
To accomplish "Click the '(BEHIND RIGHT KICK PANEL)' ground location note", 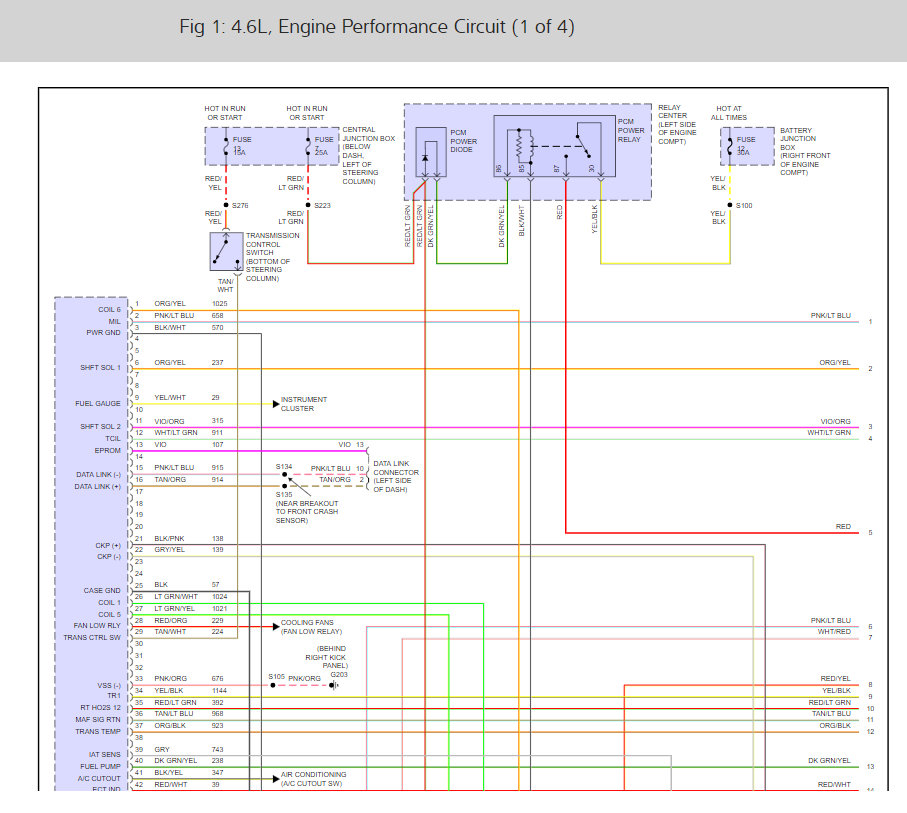I will pyautogui.click(x=327, y=657).
